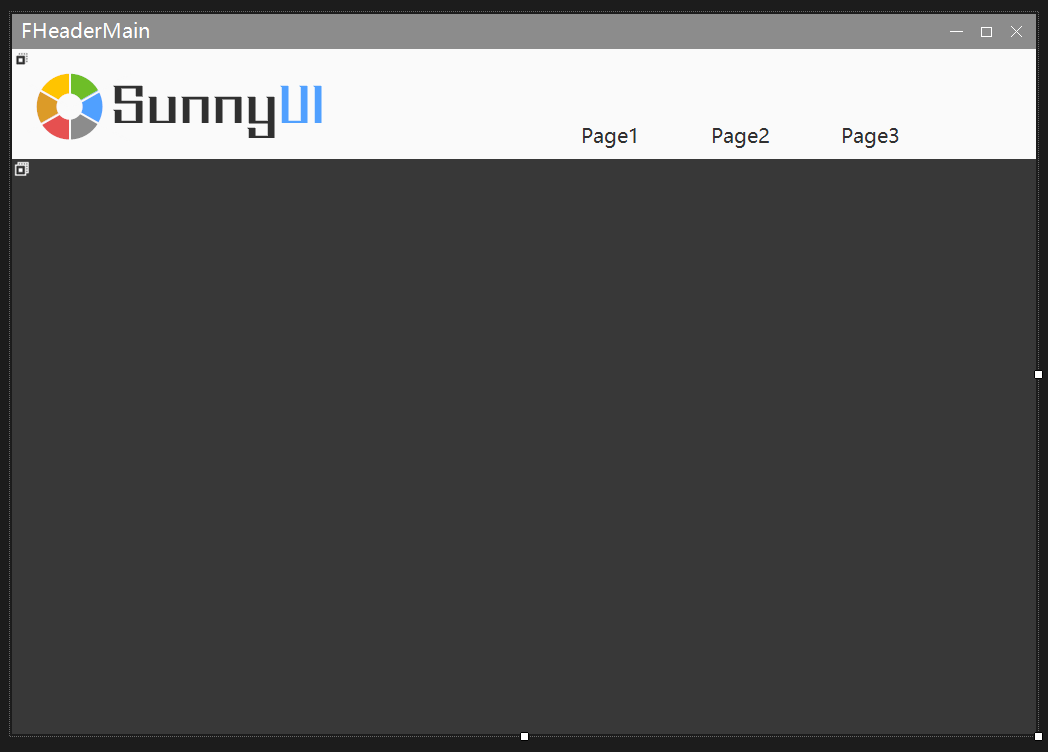Click the bottom-center form sizing handle
Image resolution: width=1048 pixels, height=752 pixels.
click(524, 736)
